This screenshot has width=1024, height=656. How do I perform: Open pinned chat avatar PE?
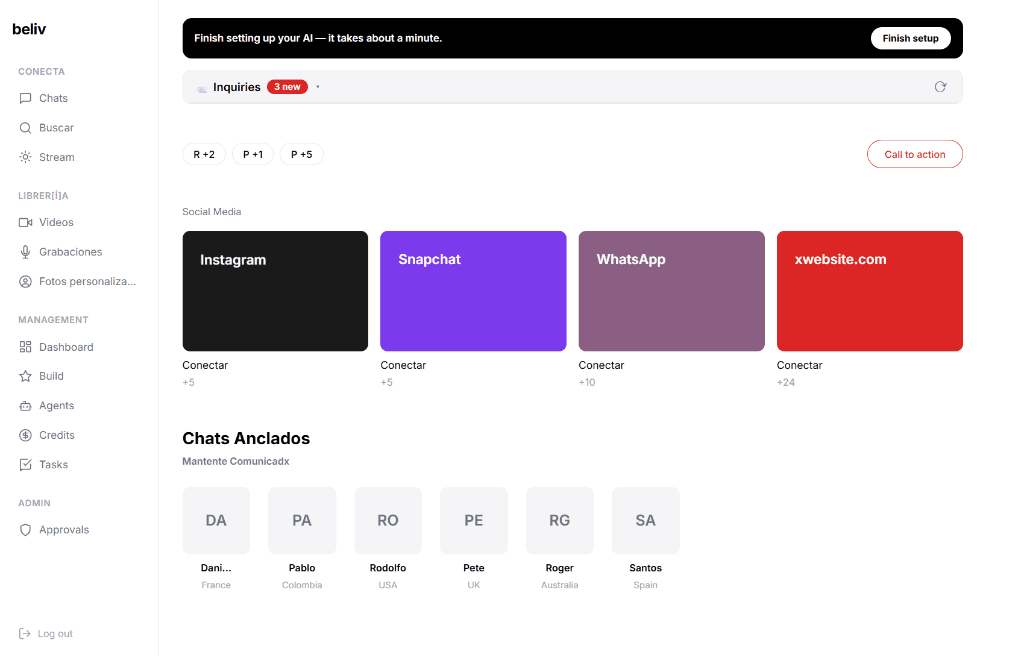[473, 520]
